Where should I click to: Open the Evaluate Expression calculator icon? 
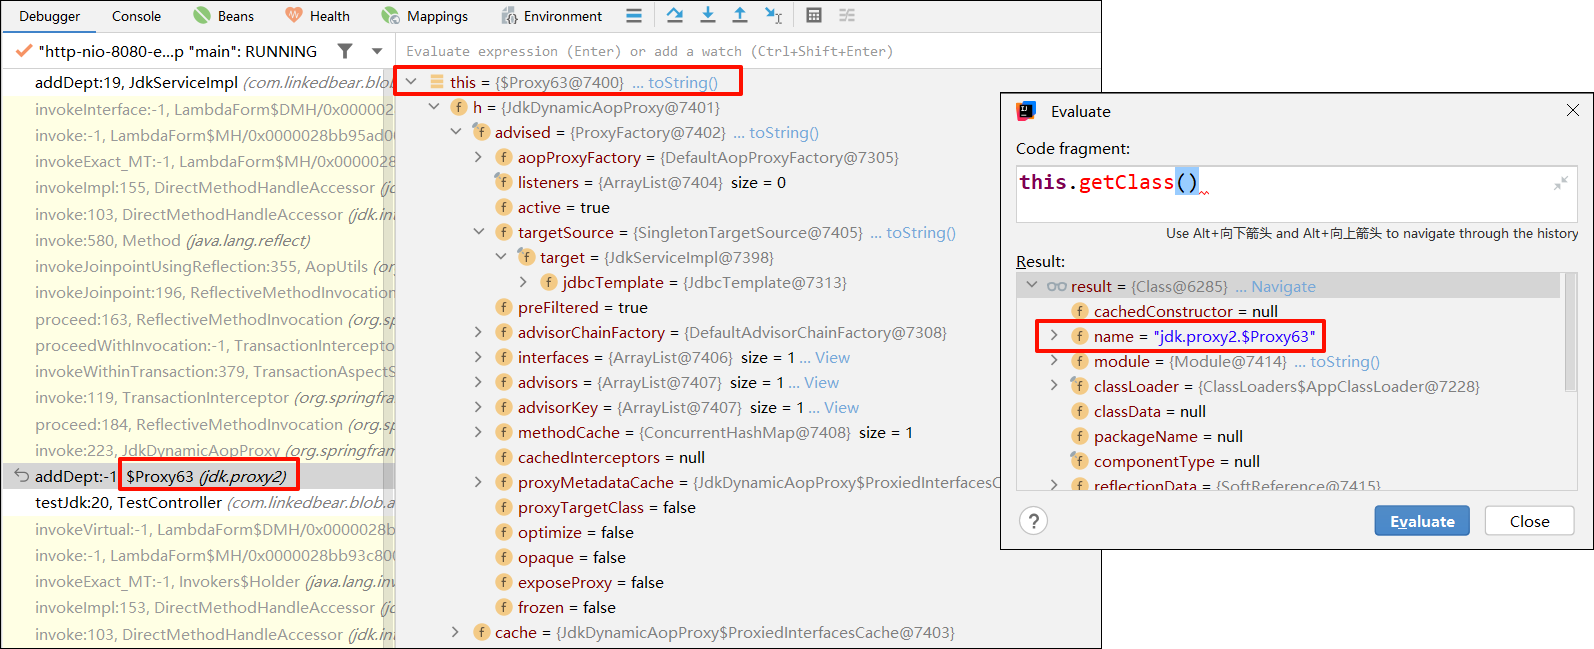[814, 15]
